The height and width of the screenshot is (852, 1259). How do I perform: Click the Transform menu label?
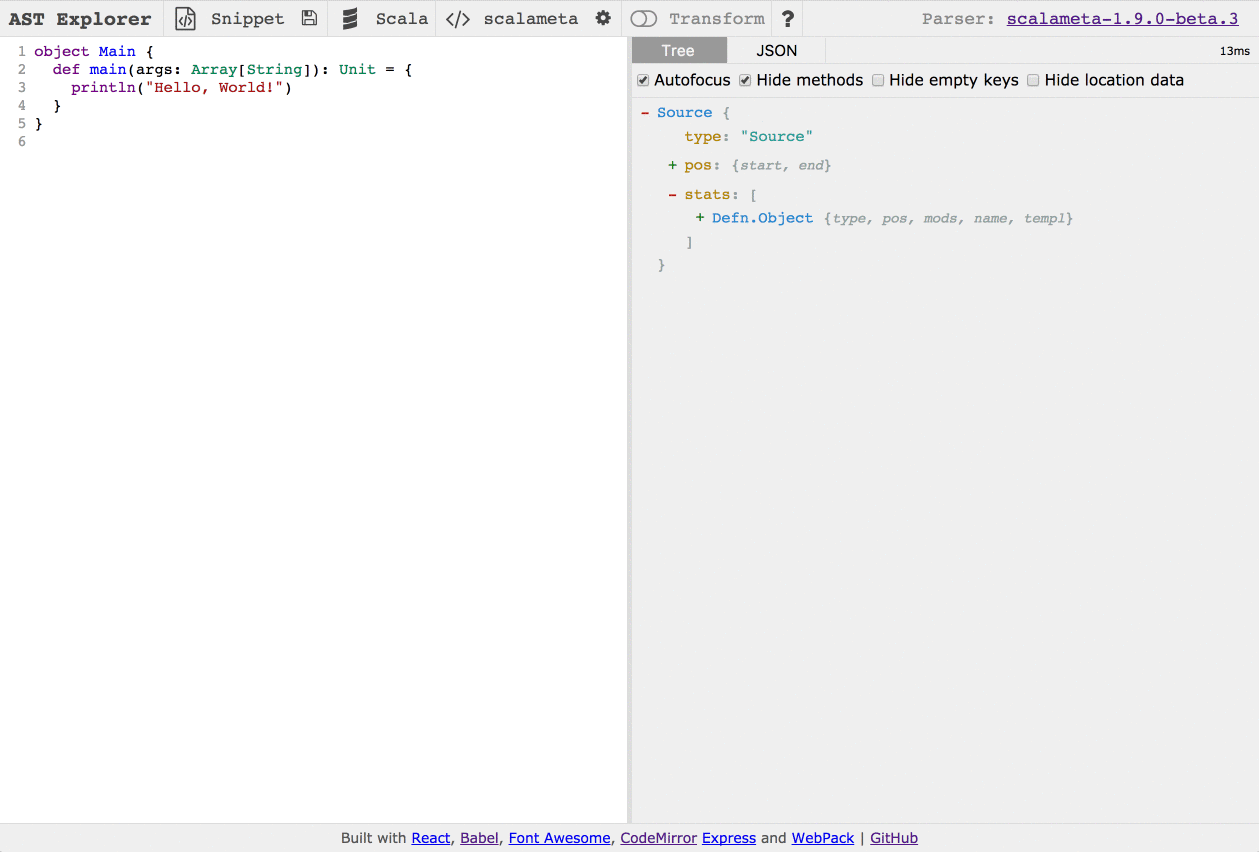coord(717,18)
